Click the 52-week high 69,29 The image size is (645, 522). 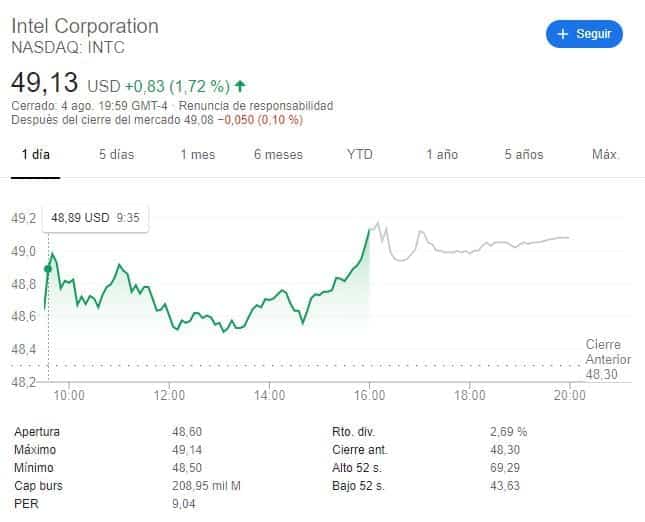tap(505, 468)
